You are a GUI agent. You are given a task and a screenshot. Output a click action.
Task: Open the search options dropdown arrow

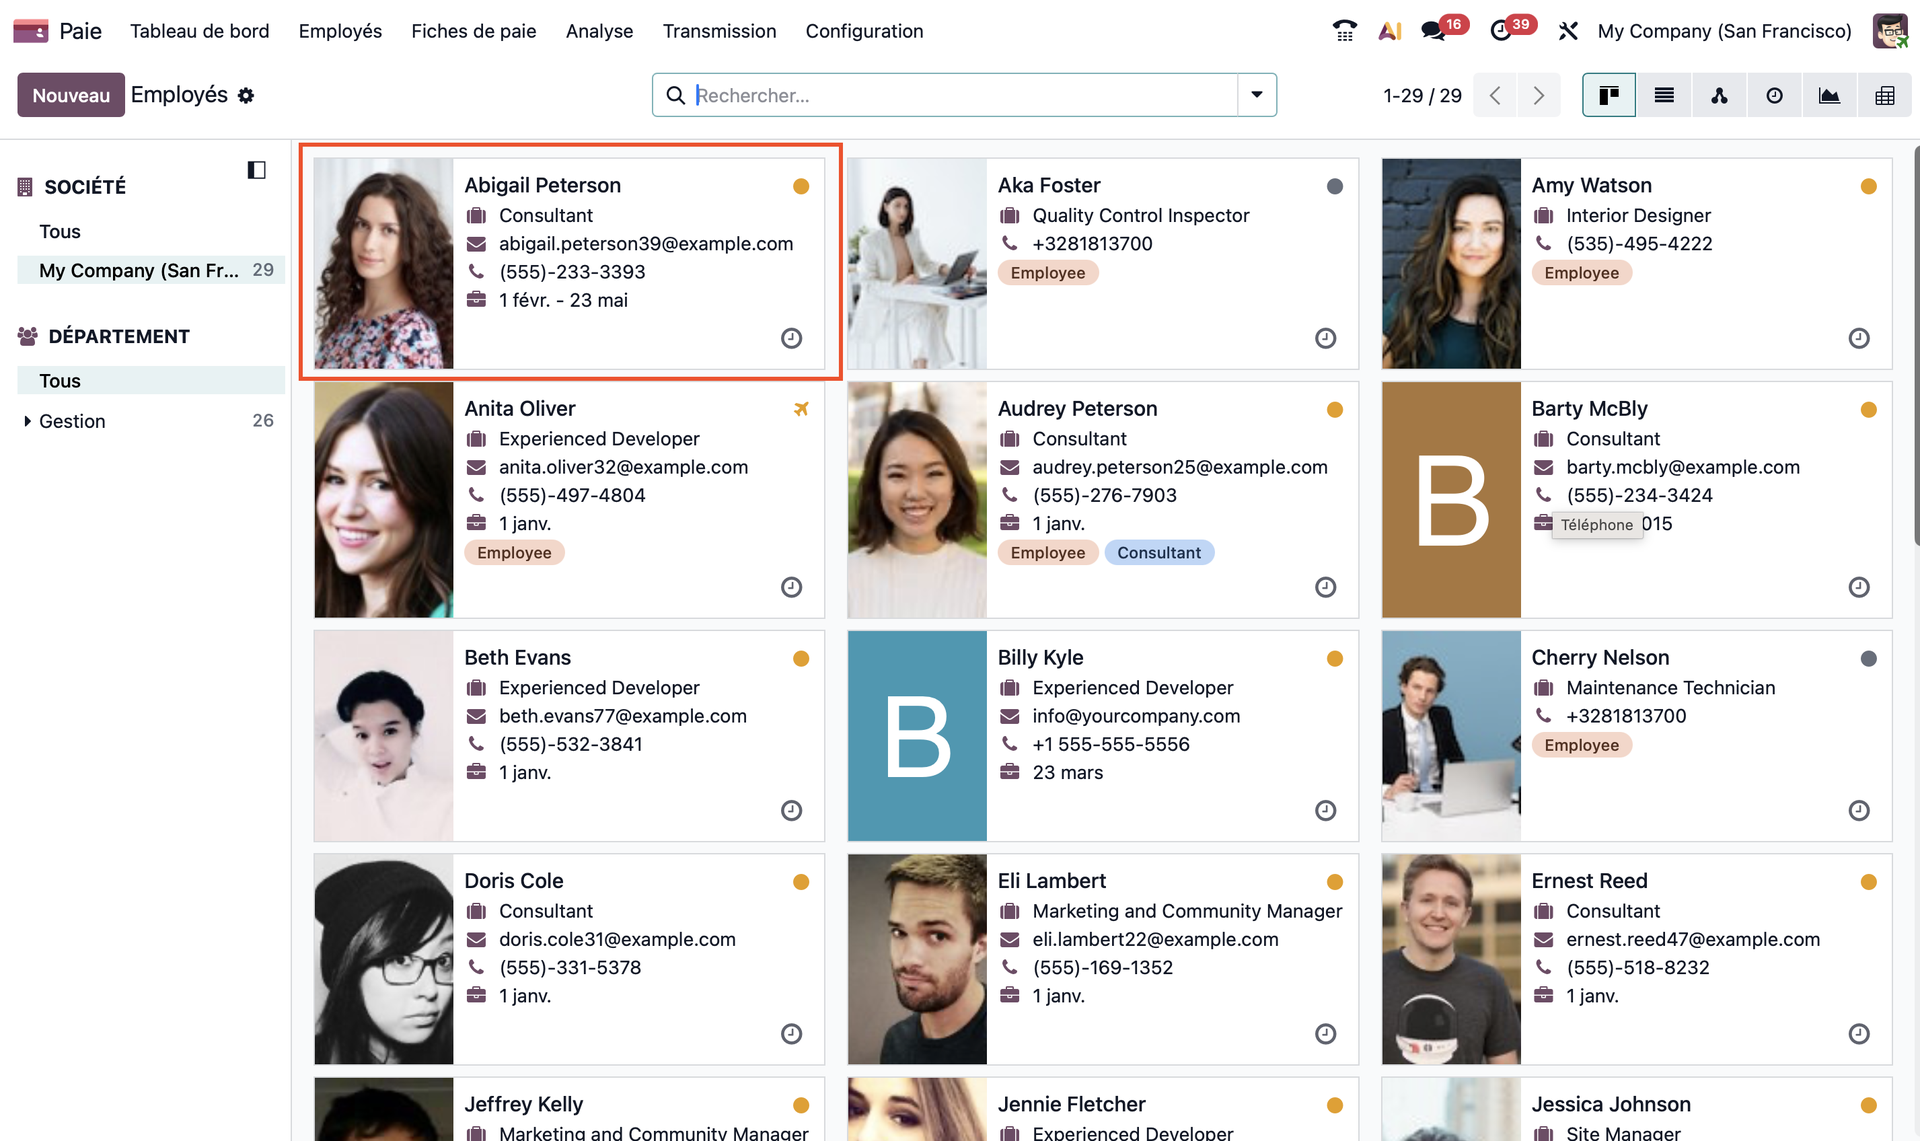pyautogui.click(x=1257, y=95)
